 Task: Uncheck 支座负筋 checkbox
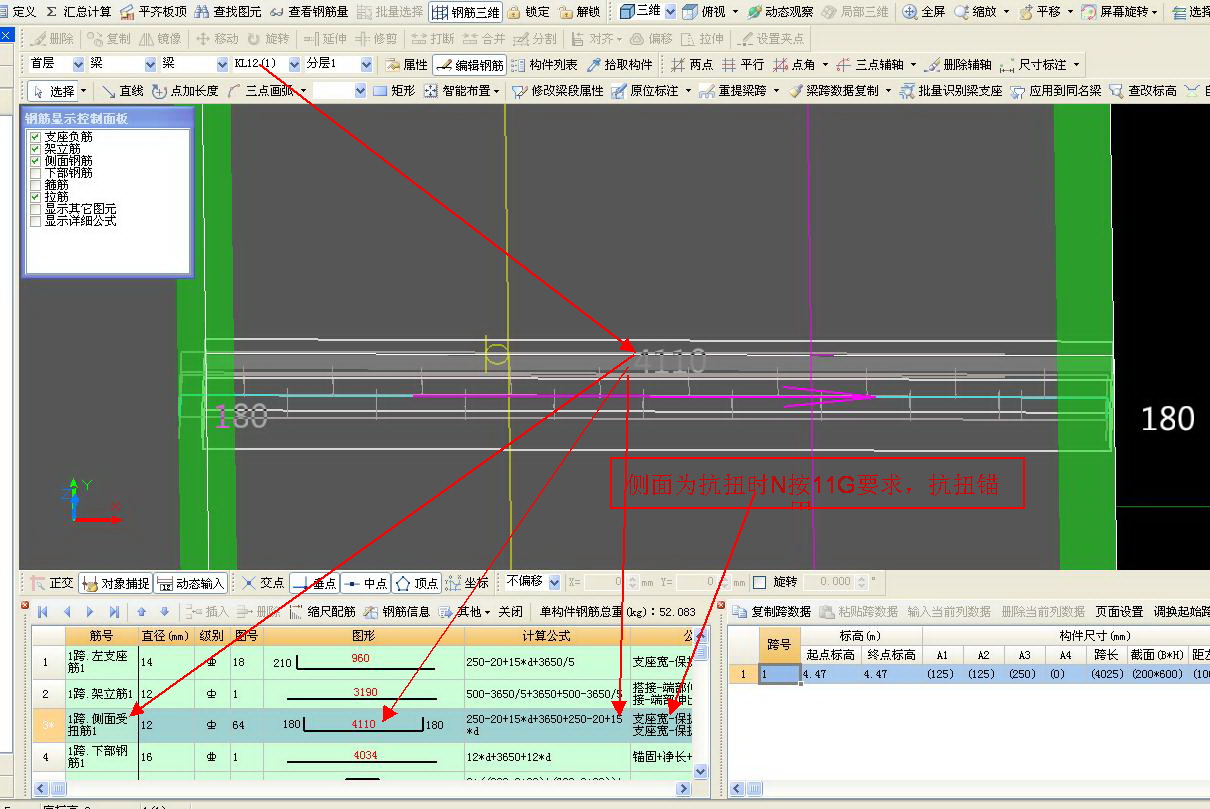coord(36,137)
